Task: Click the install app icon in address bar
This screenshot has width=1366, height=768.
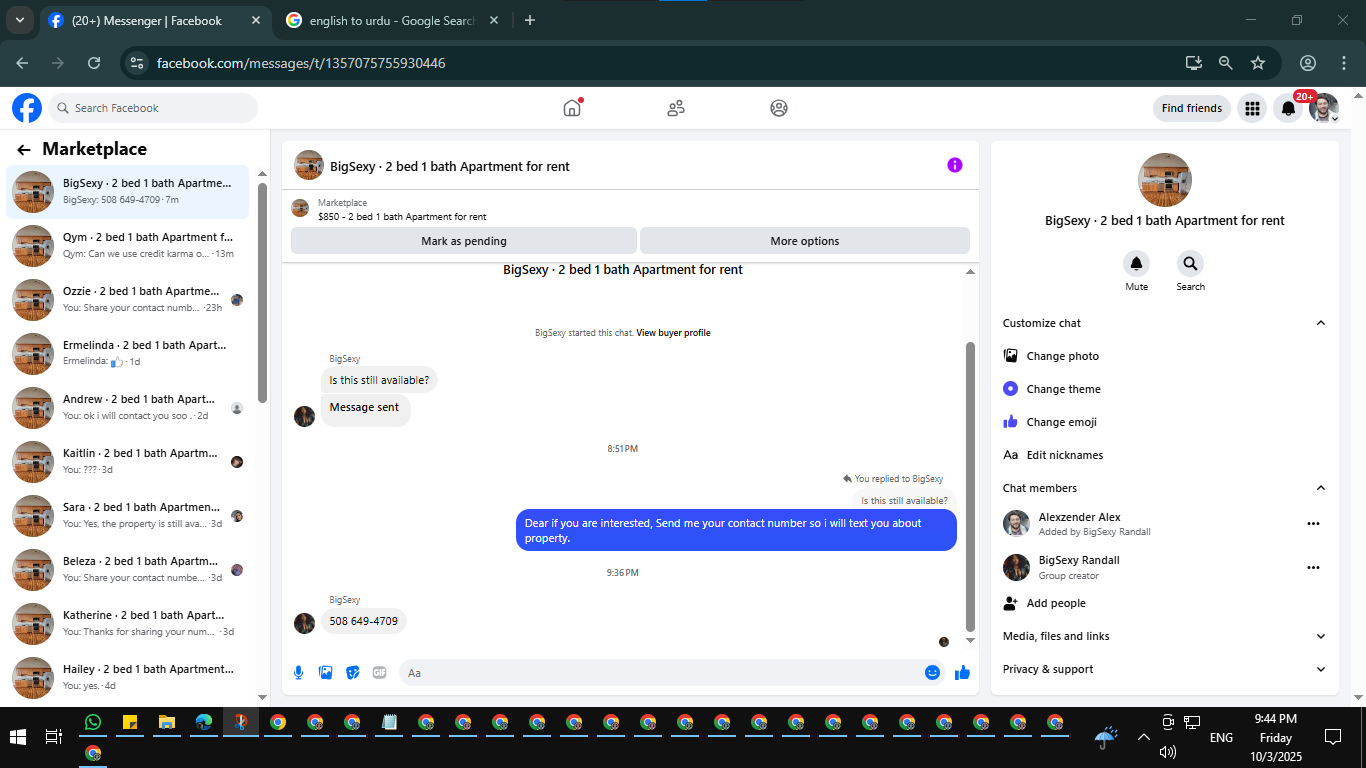Action: pyautogui.click(x=1193, y=63)
